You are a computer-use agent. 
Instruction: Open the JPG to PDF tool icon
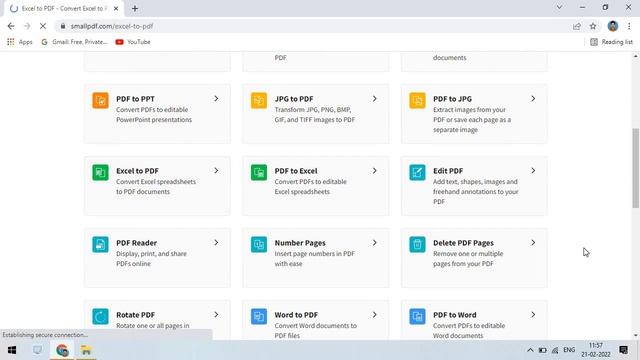point(259,100)
